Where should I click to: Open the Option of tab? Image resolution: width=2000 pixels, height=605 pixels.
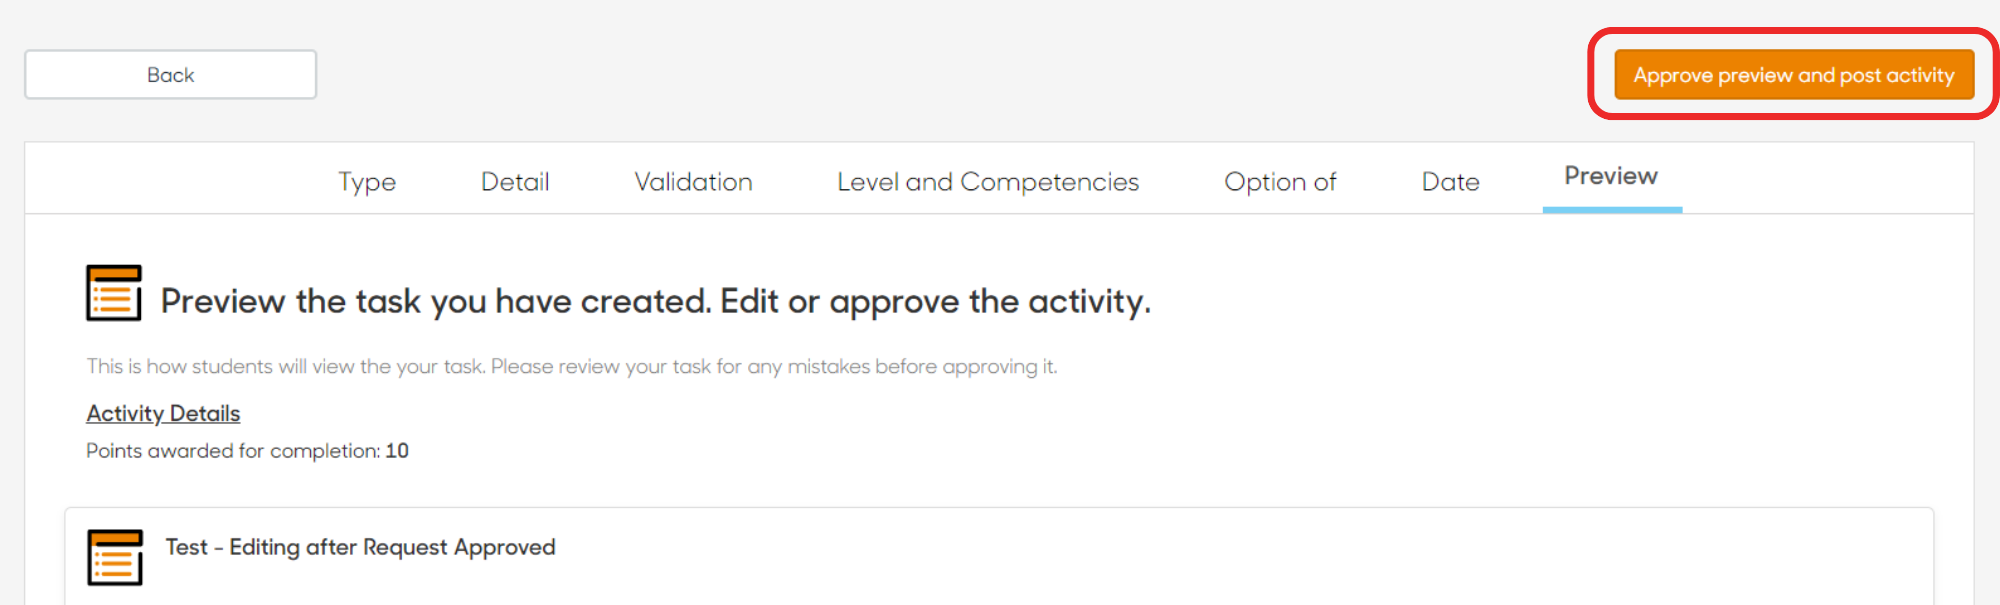pos(1280,182)
